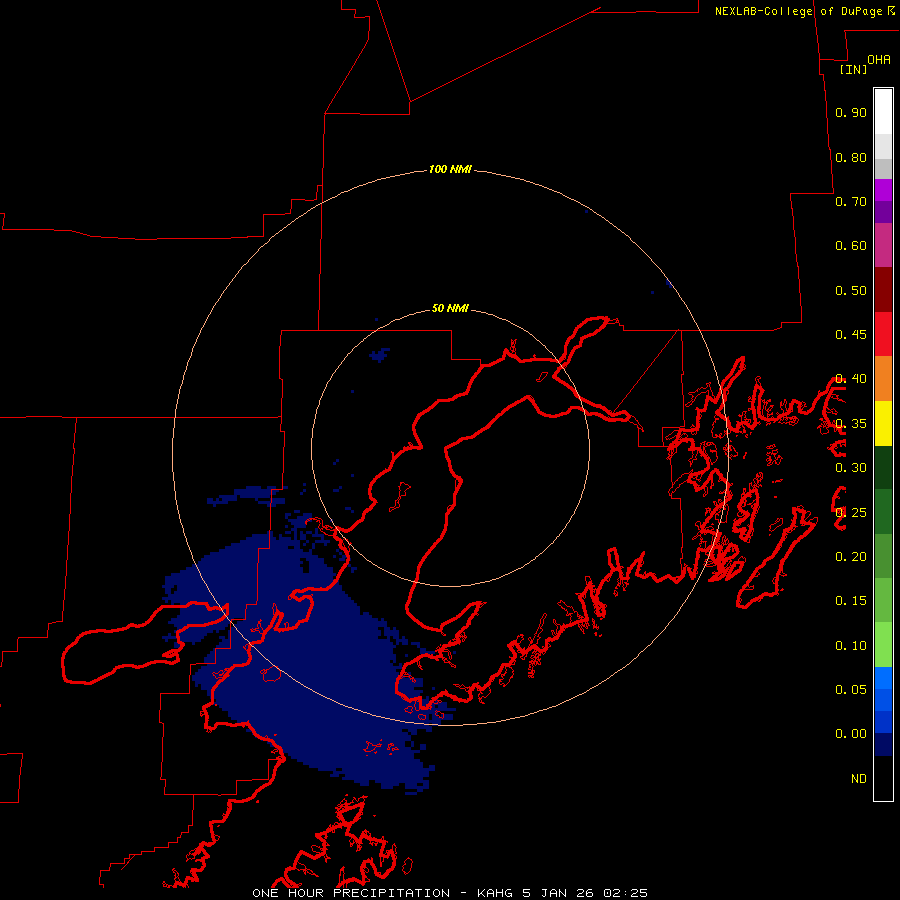Click the 02:25 timestamp in caption
Viewport: 900px width, 900px height.
pos(625,893)
